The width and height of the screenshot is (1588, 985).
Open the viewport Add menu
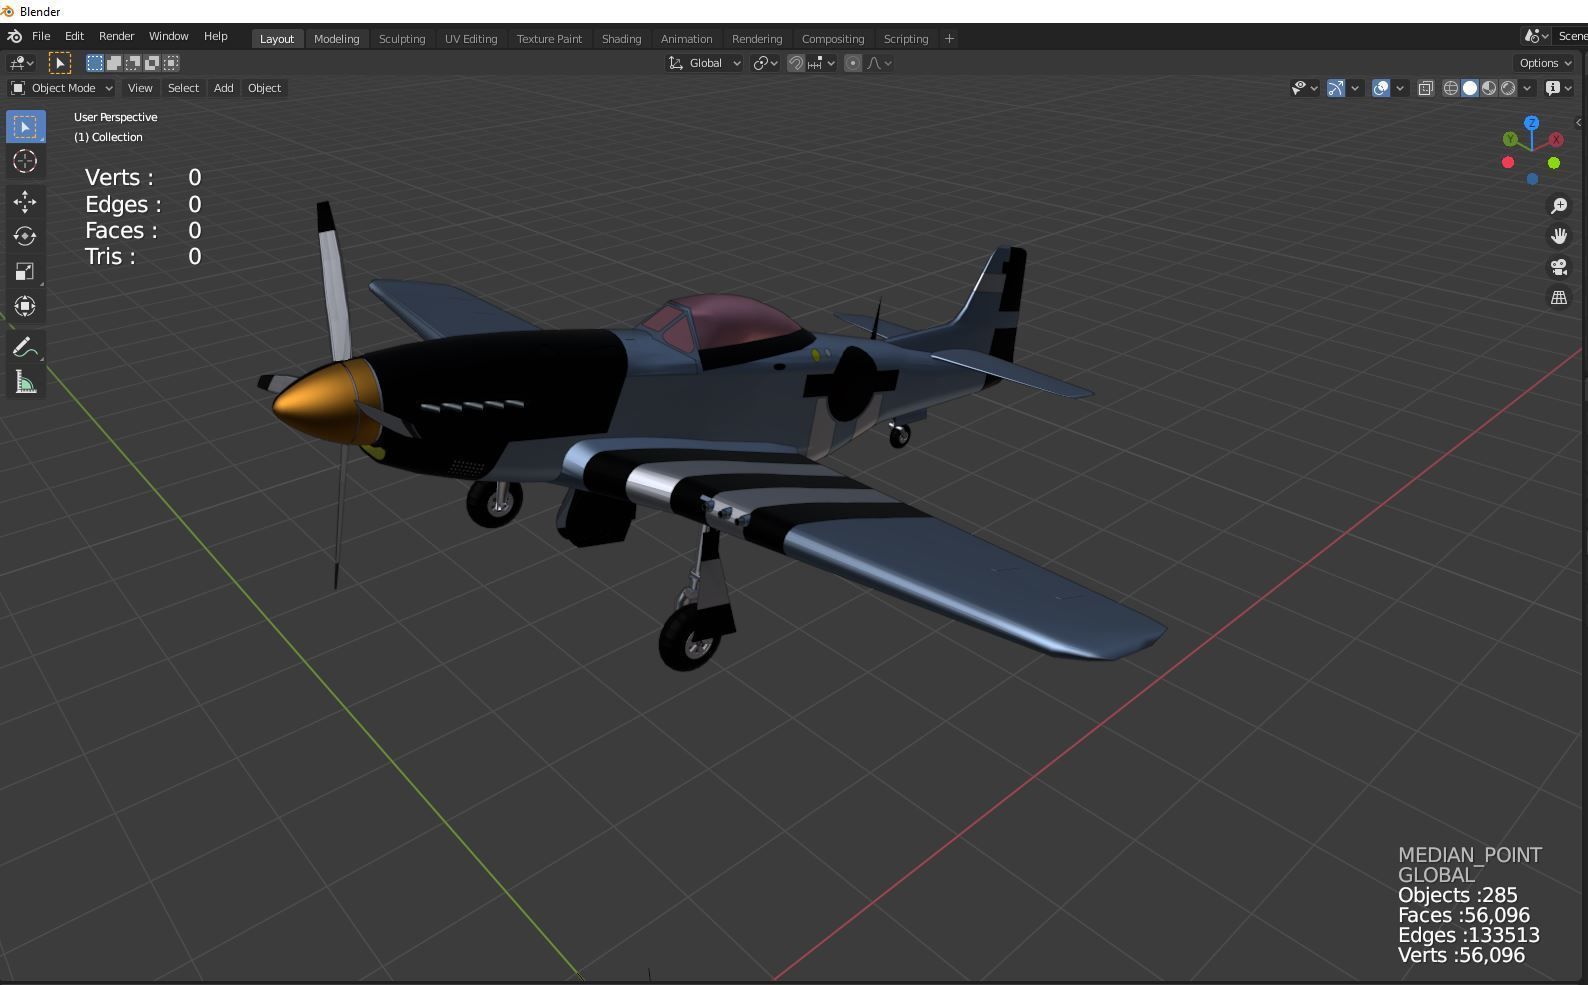point(223,88)
